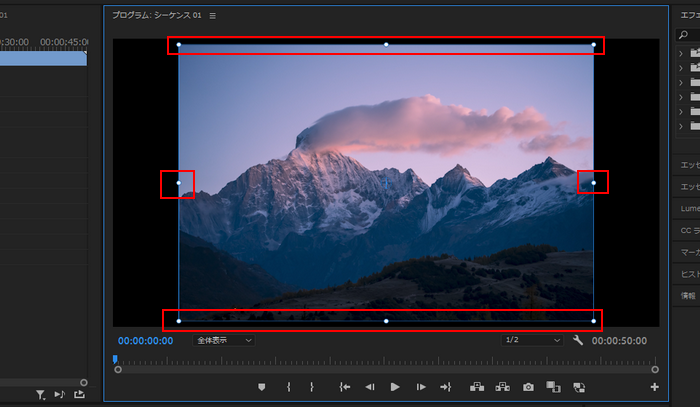Open the 全体表示 zoom level dropdown
The image size is (700, 407).
[223, 340]
